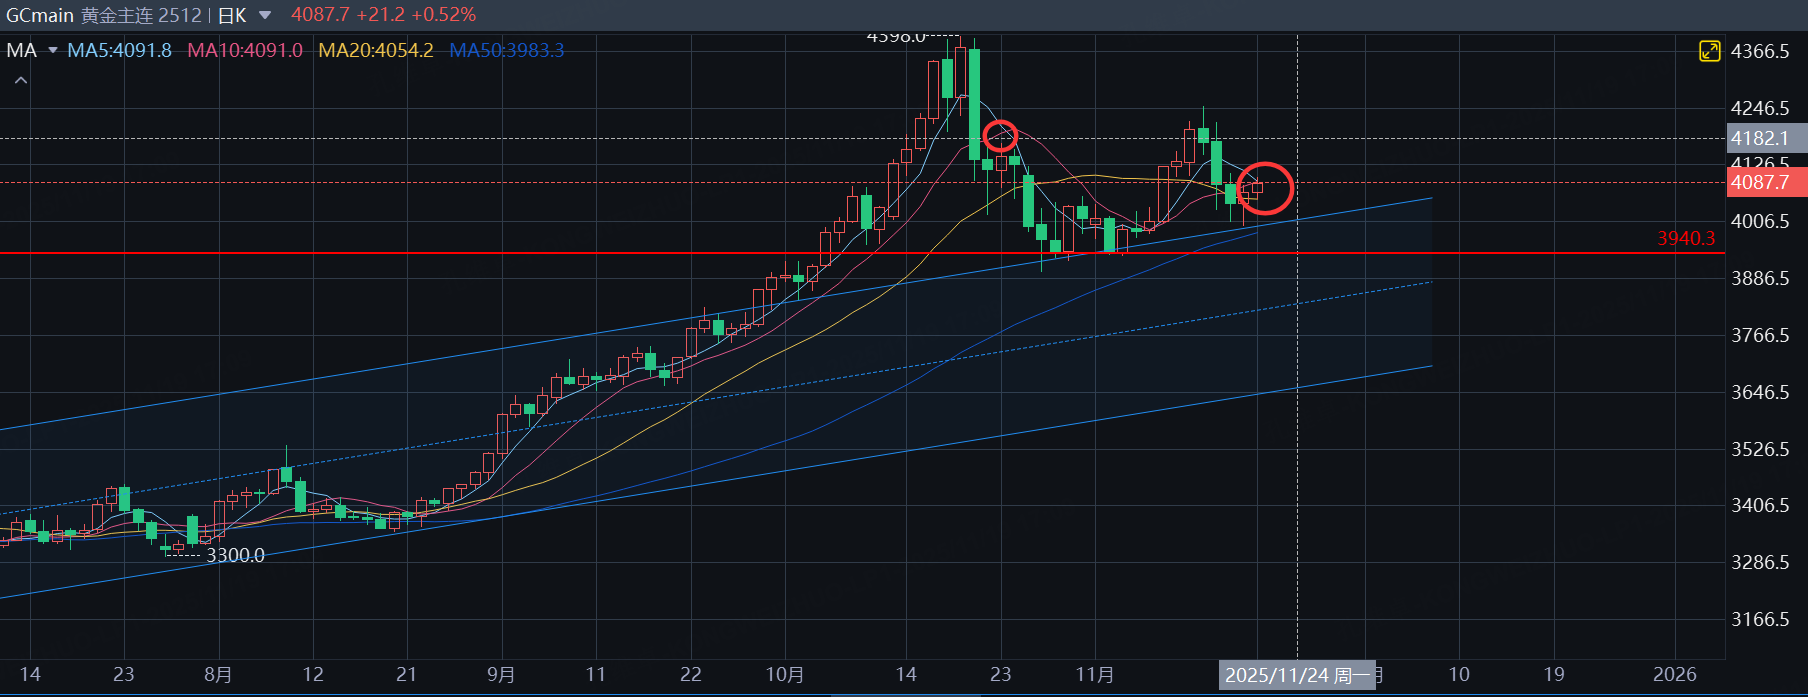
Task: Click the 8月 date axis label
Action: pos(218,674)
